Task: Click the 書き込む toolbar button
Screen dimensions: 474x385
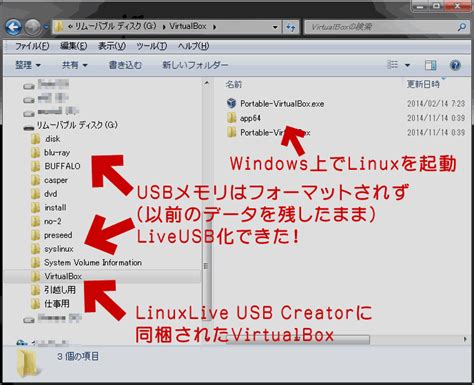Action: (125, 65)
